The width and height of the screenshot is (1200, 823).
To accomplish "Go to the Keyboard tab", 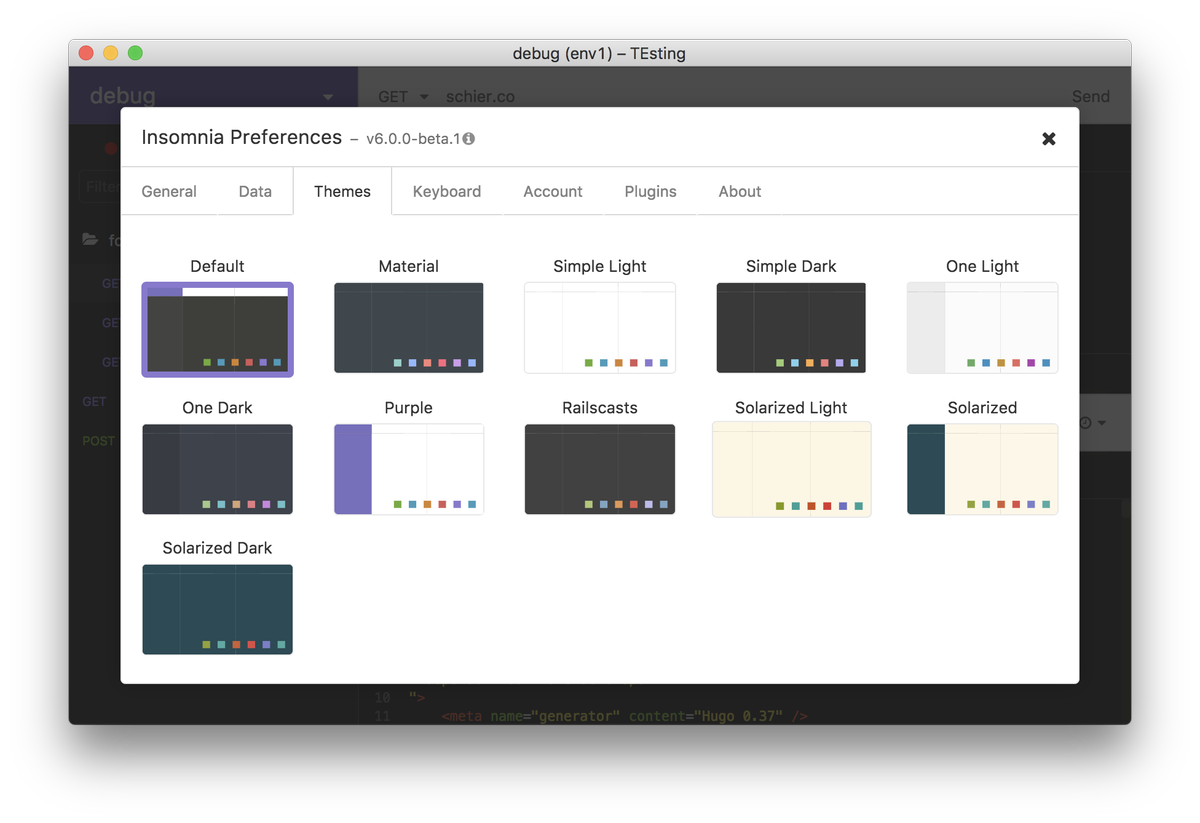I will tap(447, 191).
